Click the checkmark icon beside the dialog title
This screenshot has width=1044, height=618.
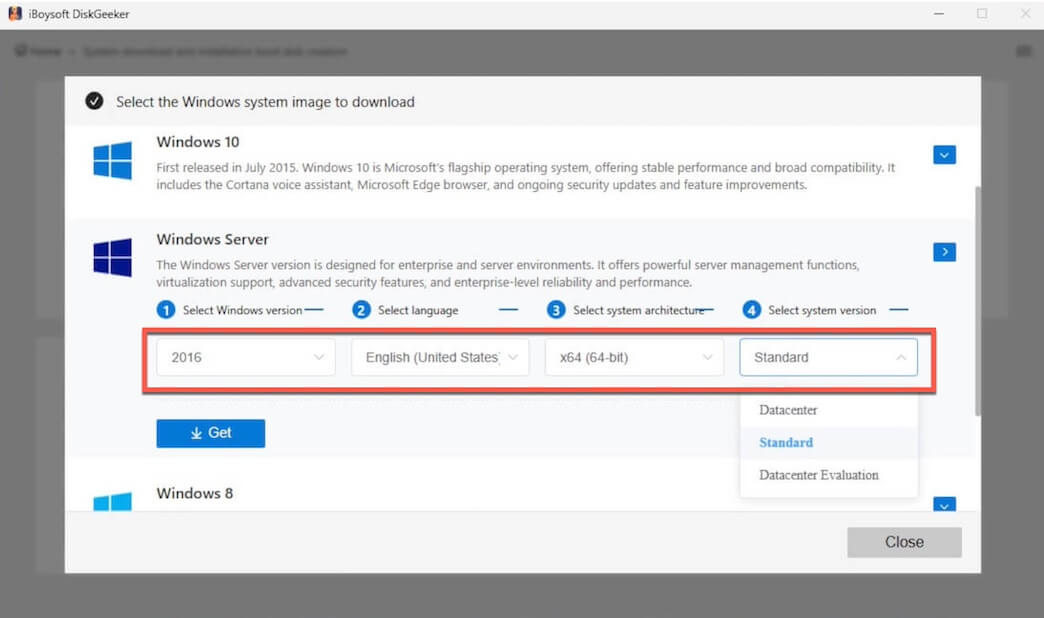coord(94,101)
